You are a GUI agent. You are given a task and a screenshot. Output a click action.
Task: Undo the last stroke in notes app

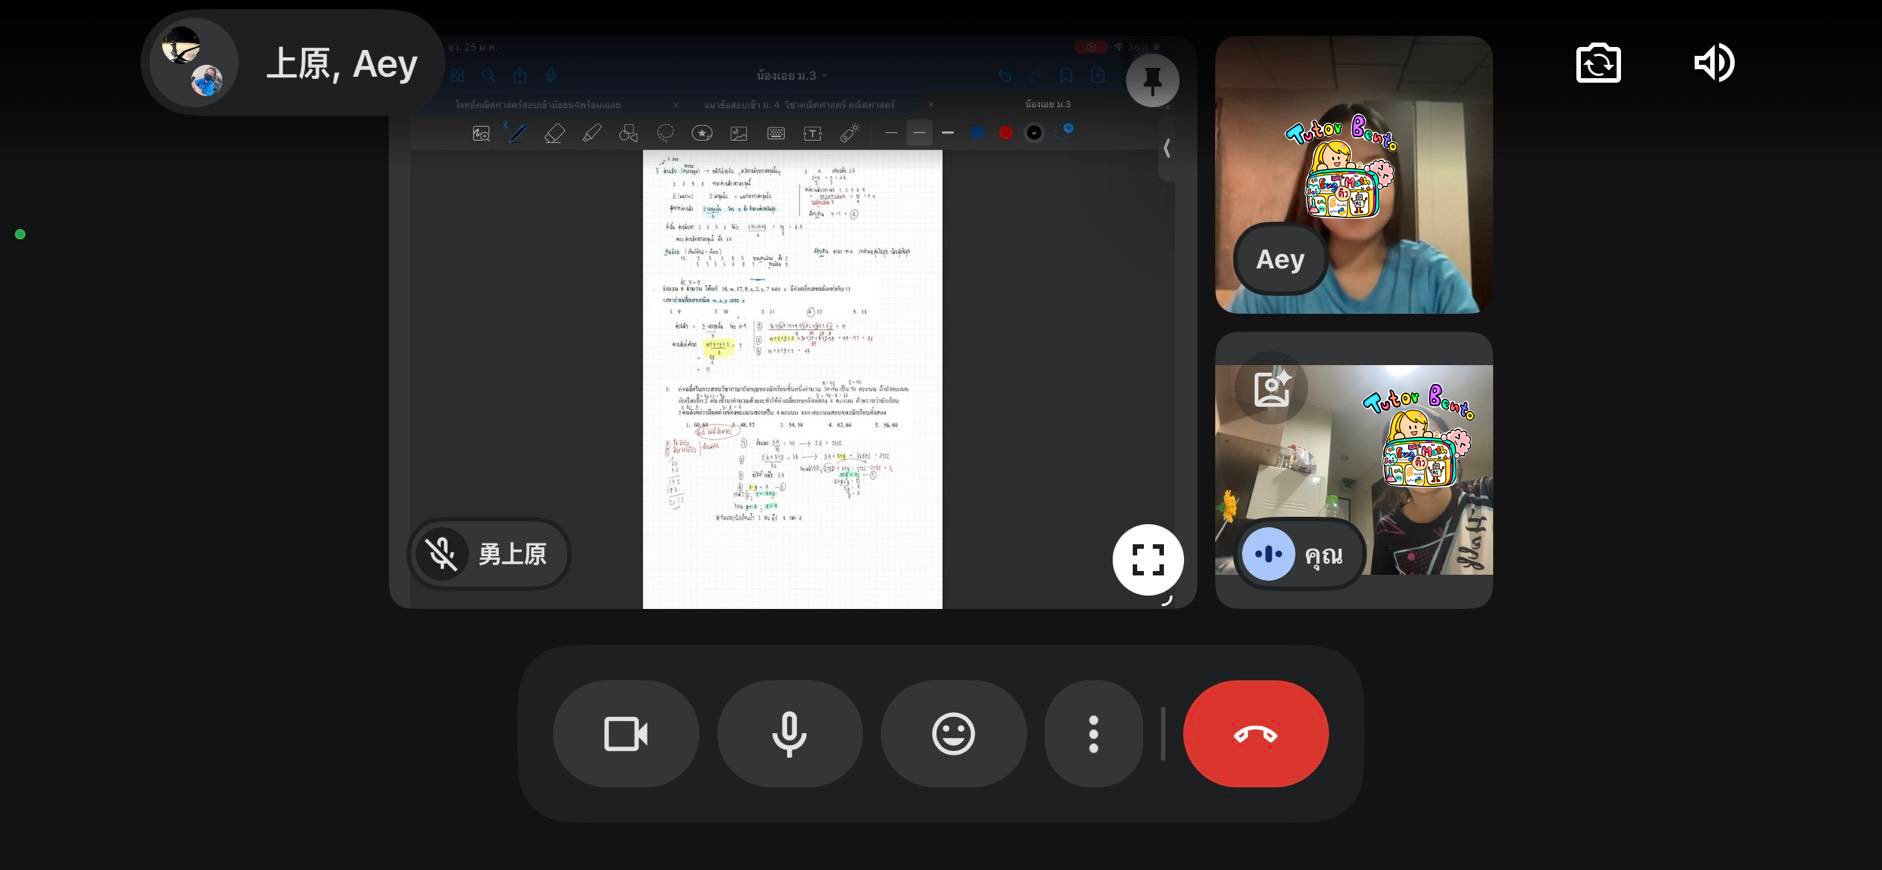[1005, 75]
